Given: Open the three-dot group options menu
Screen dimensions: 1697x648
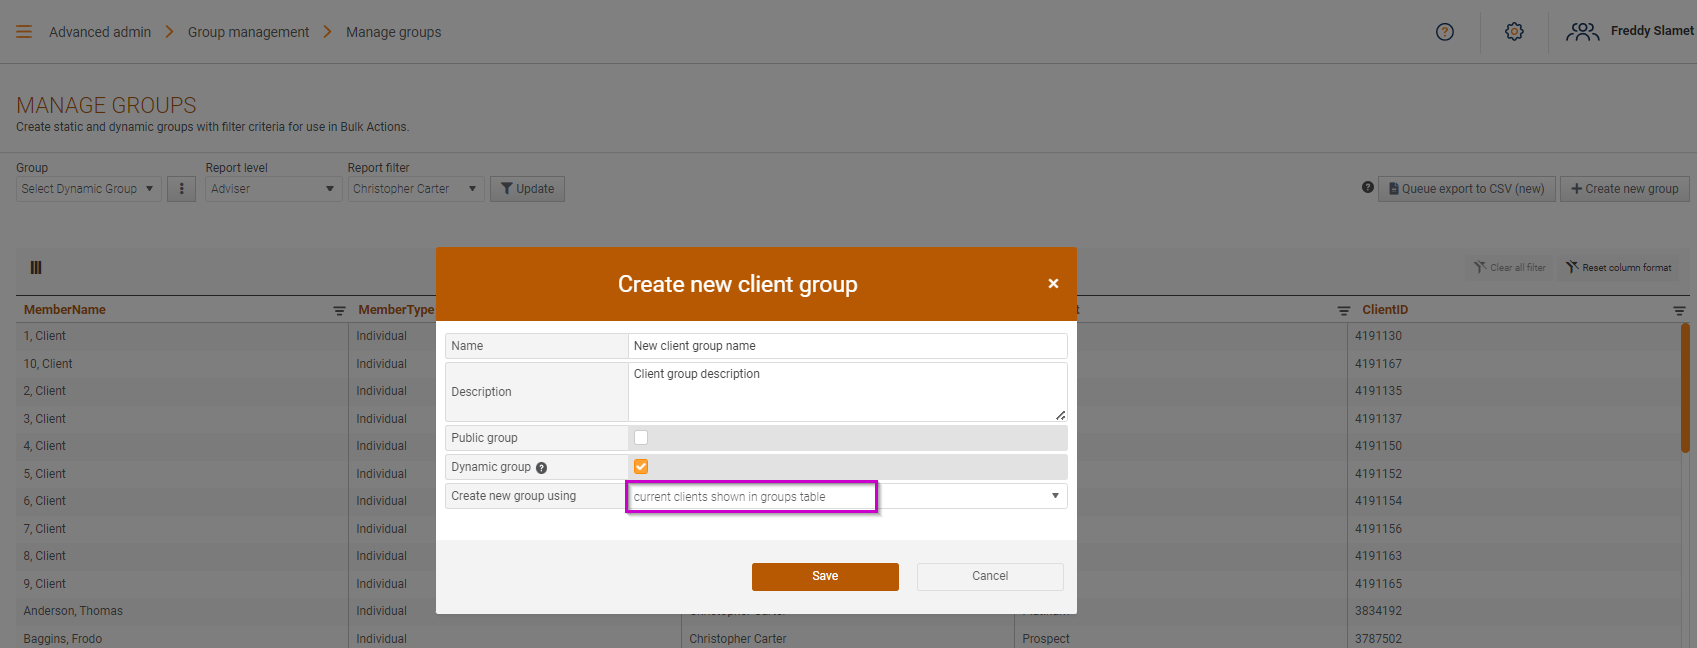Looking at the screenshot, I should point(181,189).
